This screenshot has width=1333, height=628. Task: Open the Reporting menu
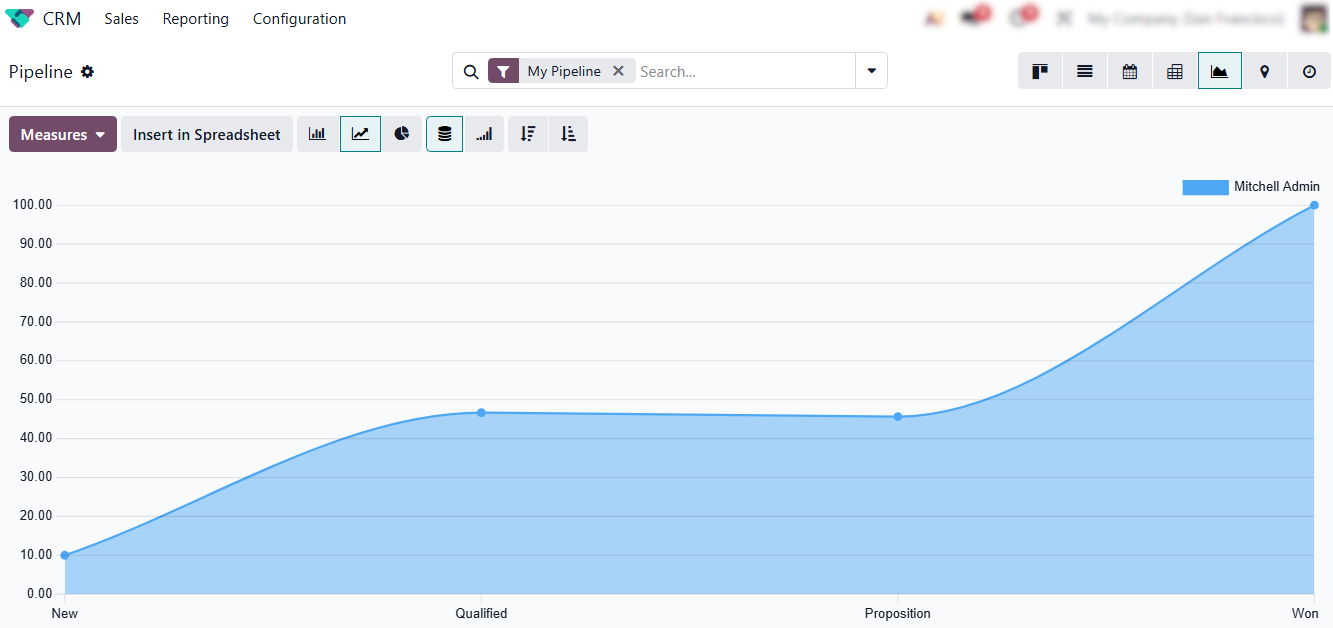[x=195, y=19]
